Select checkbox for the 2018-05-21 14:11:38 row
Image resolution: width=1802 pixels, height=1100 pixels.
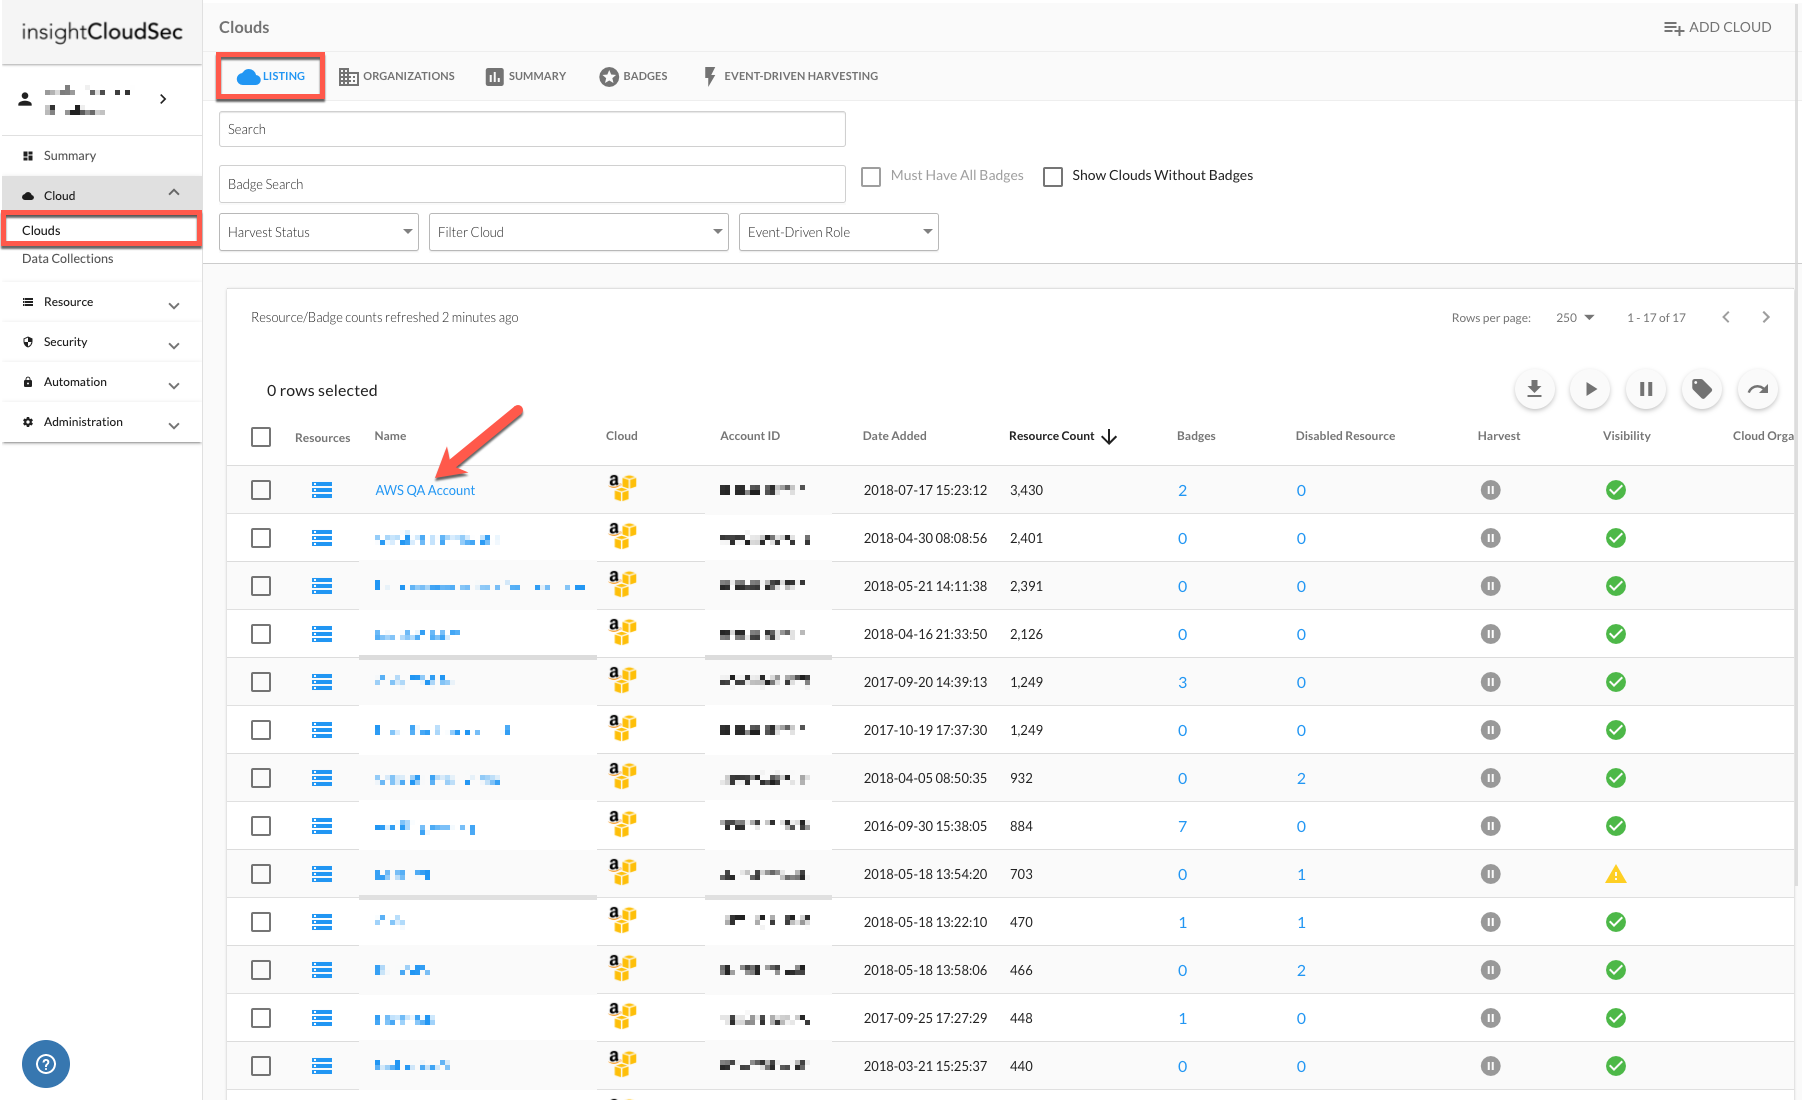coord(261,586)
